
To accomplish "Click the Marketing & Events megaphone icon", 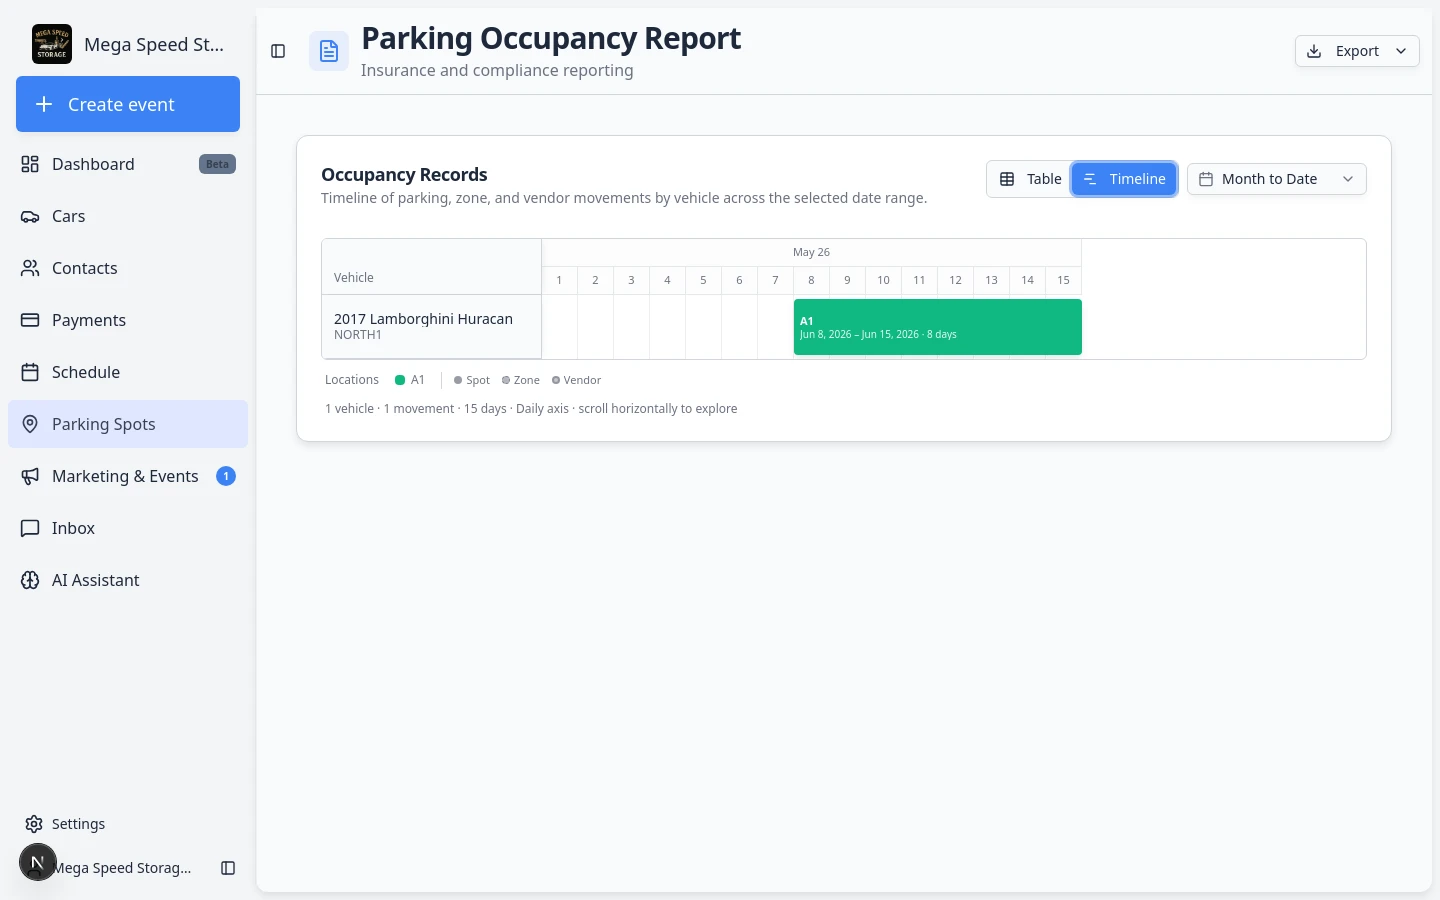I will [30, 476].
